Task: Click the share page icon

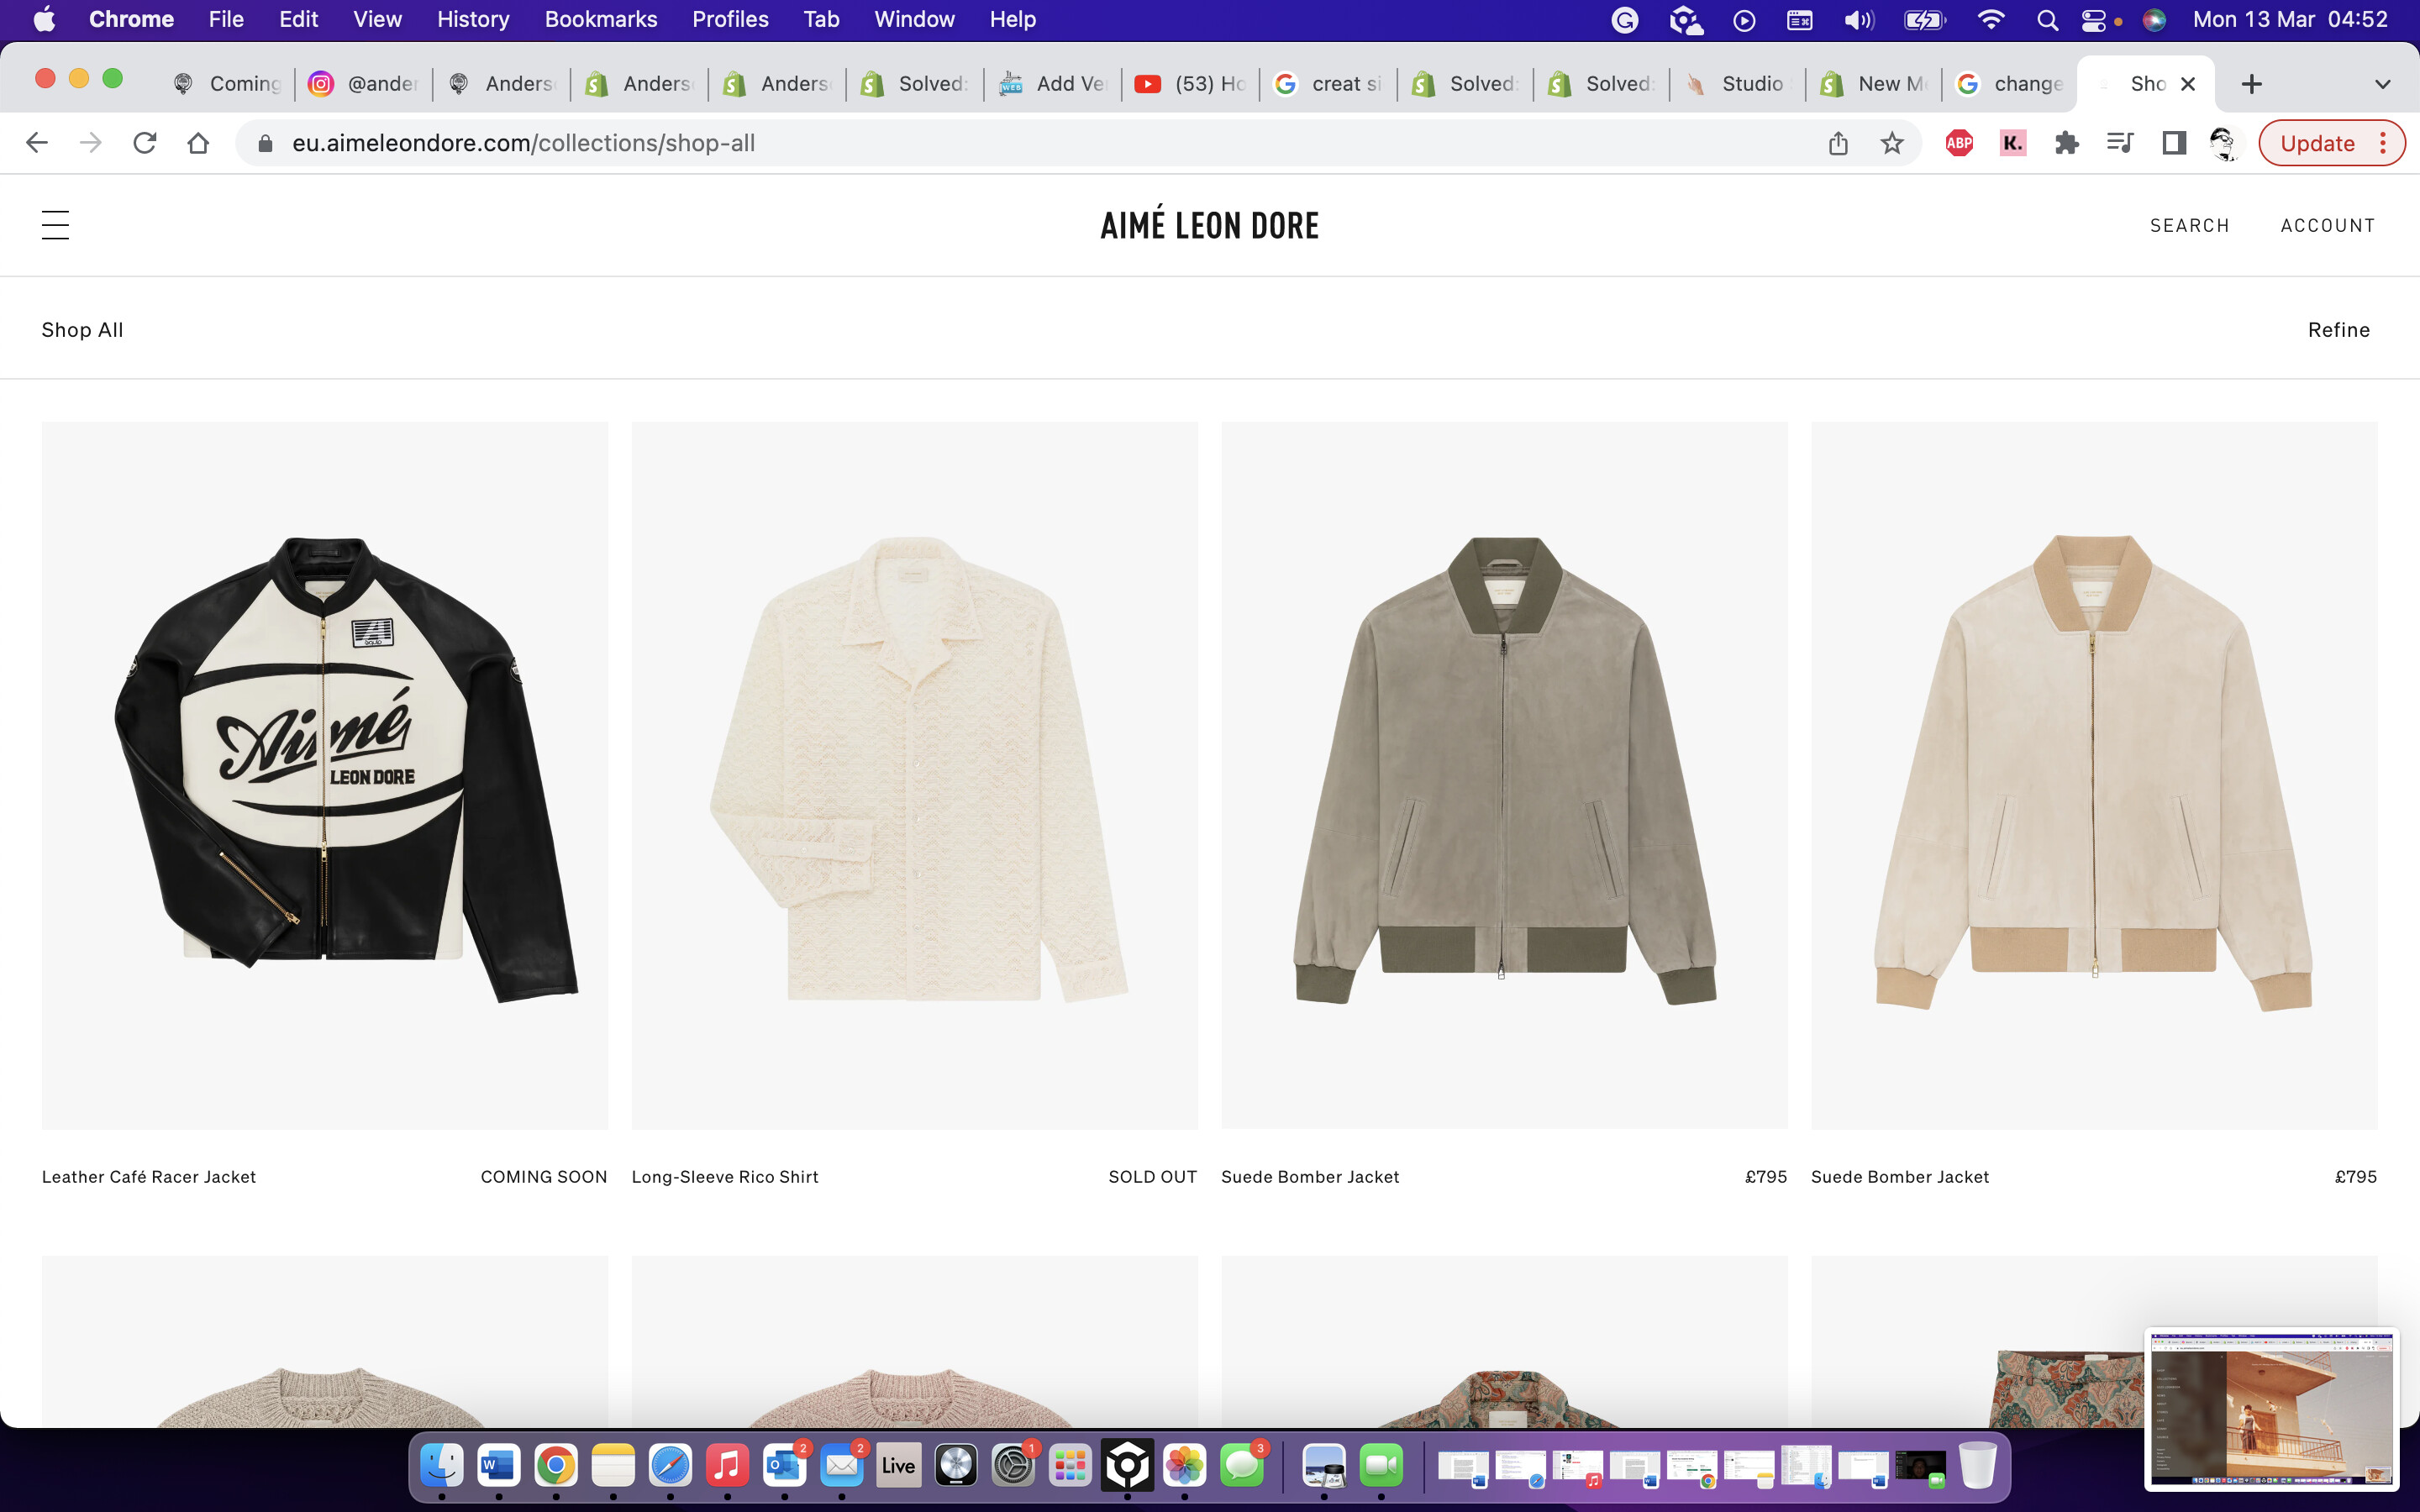Action: click(x=1838, y=143)
